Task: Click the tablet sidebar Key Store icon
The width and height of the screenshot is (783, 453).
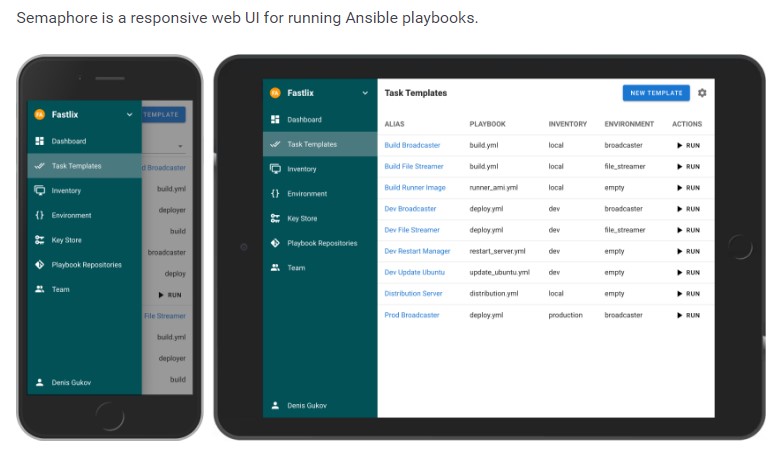Action: [x=275, y=218]
